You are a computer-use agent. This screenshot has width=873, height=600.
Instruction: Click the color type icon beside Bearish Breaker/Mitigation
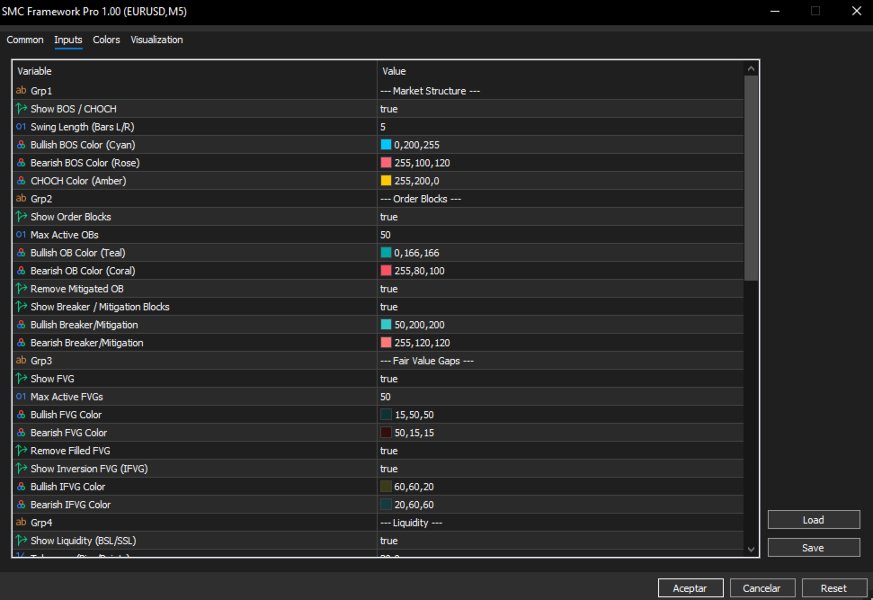coord(21,342)
